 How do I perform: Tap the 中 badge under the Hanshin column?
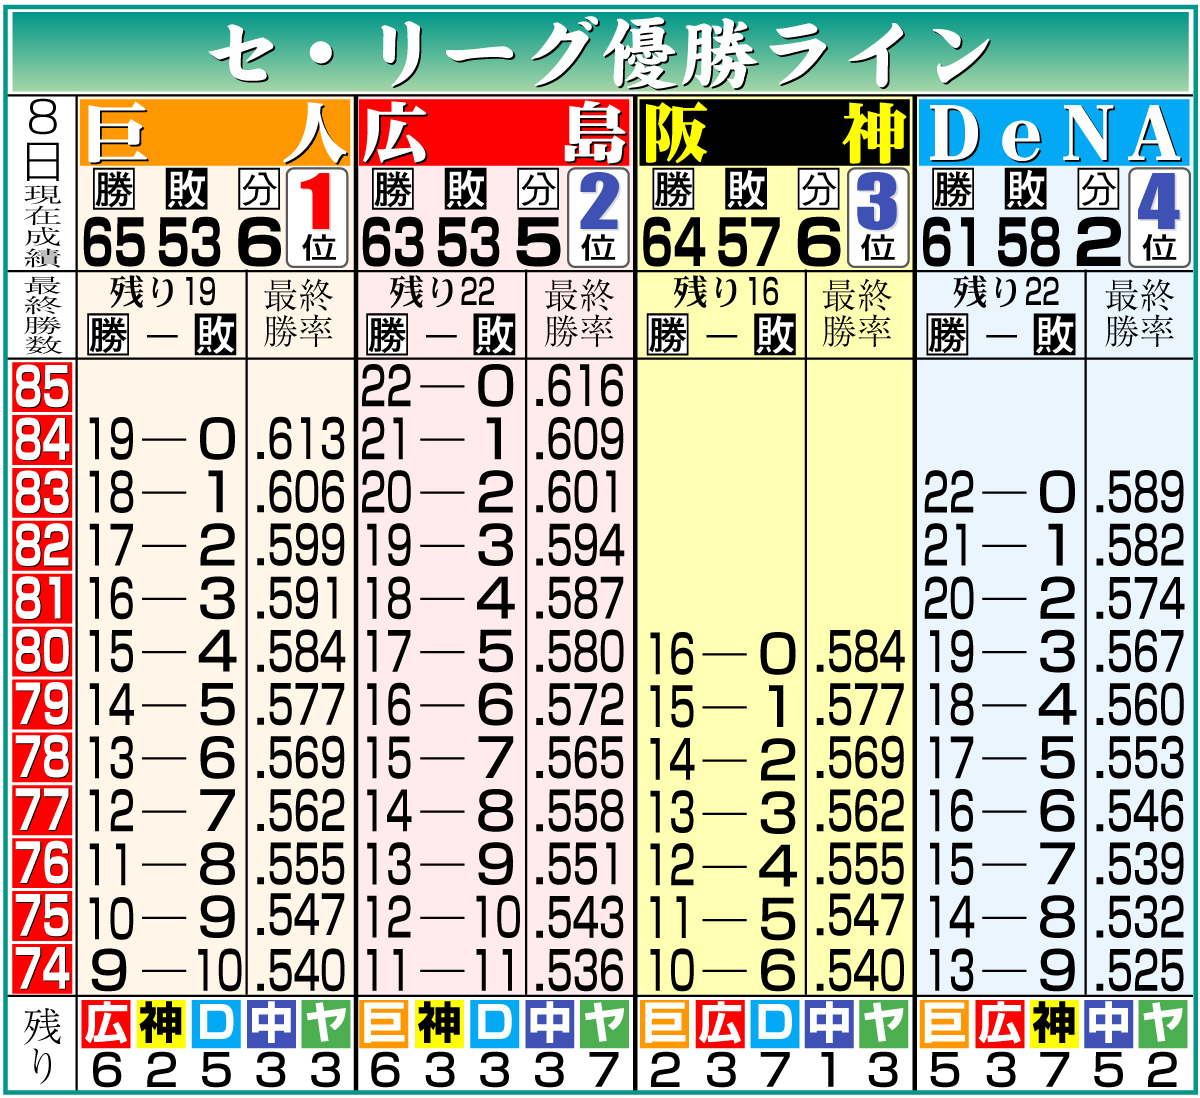pyautogui.click(x=829, y=1024)
